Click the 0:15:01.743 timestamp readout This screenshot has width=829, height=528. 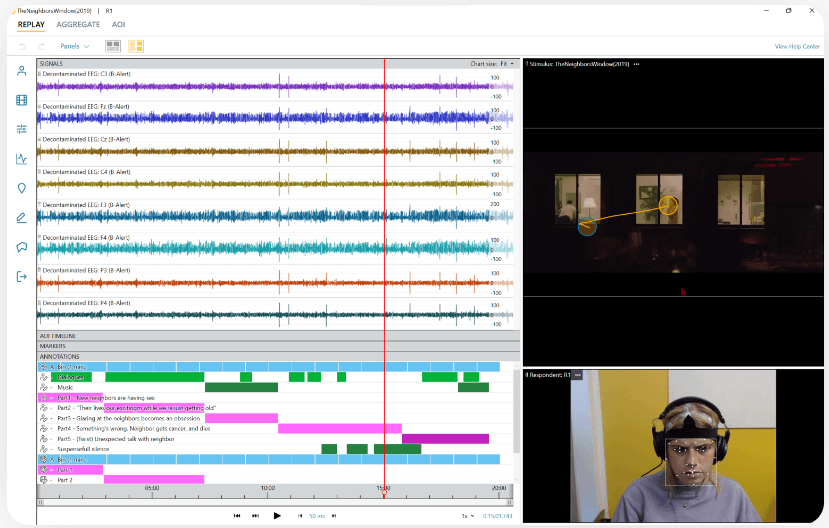498,516
